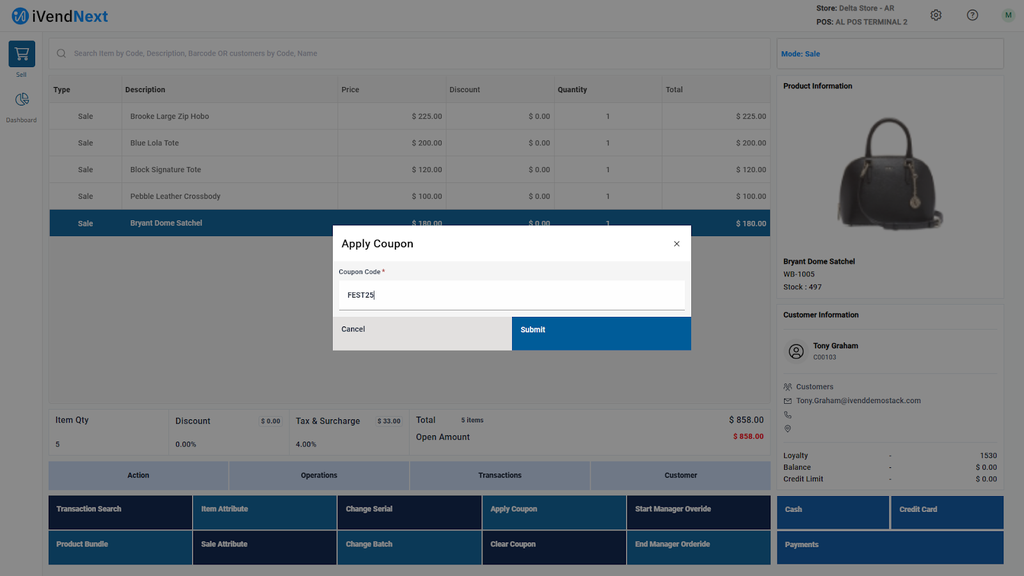Switch to the Transactions tab

pos(499,475)
